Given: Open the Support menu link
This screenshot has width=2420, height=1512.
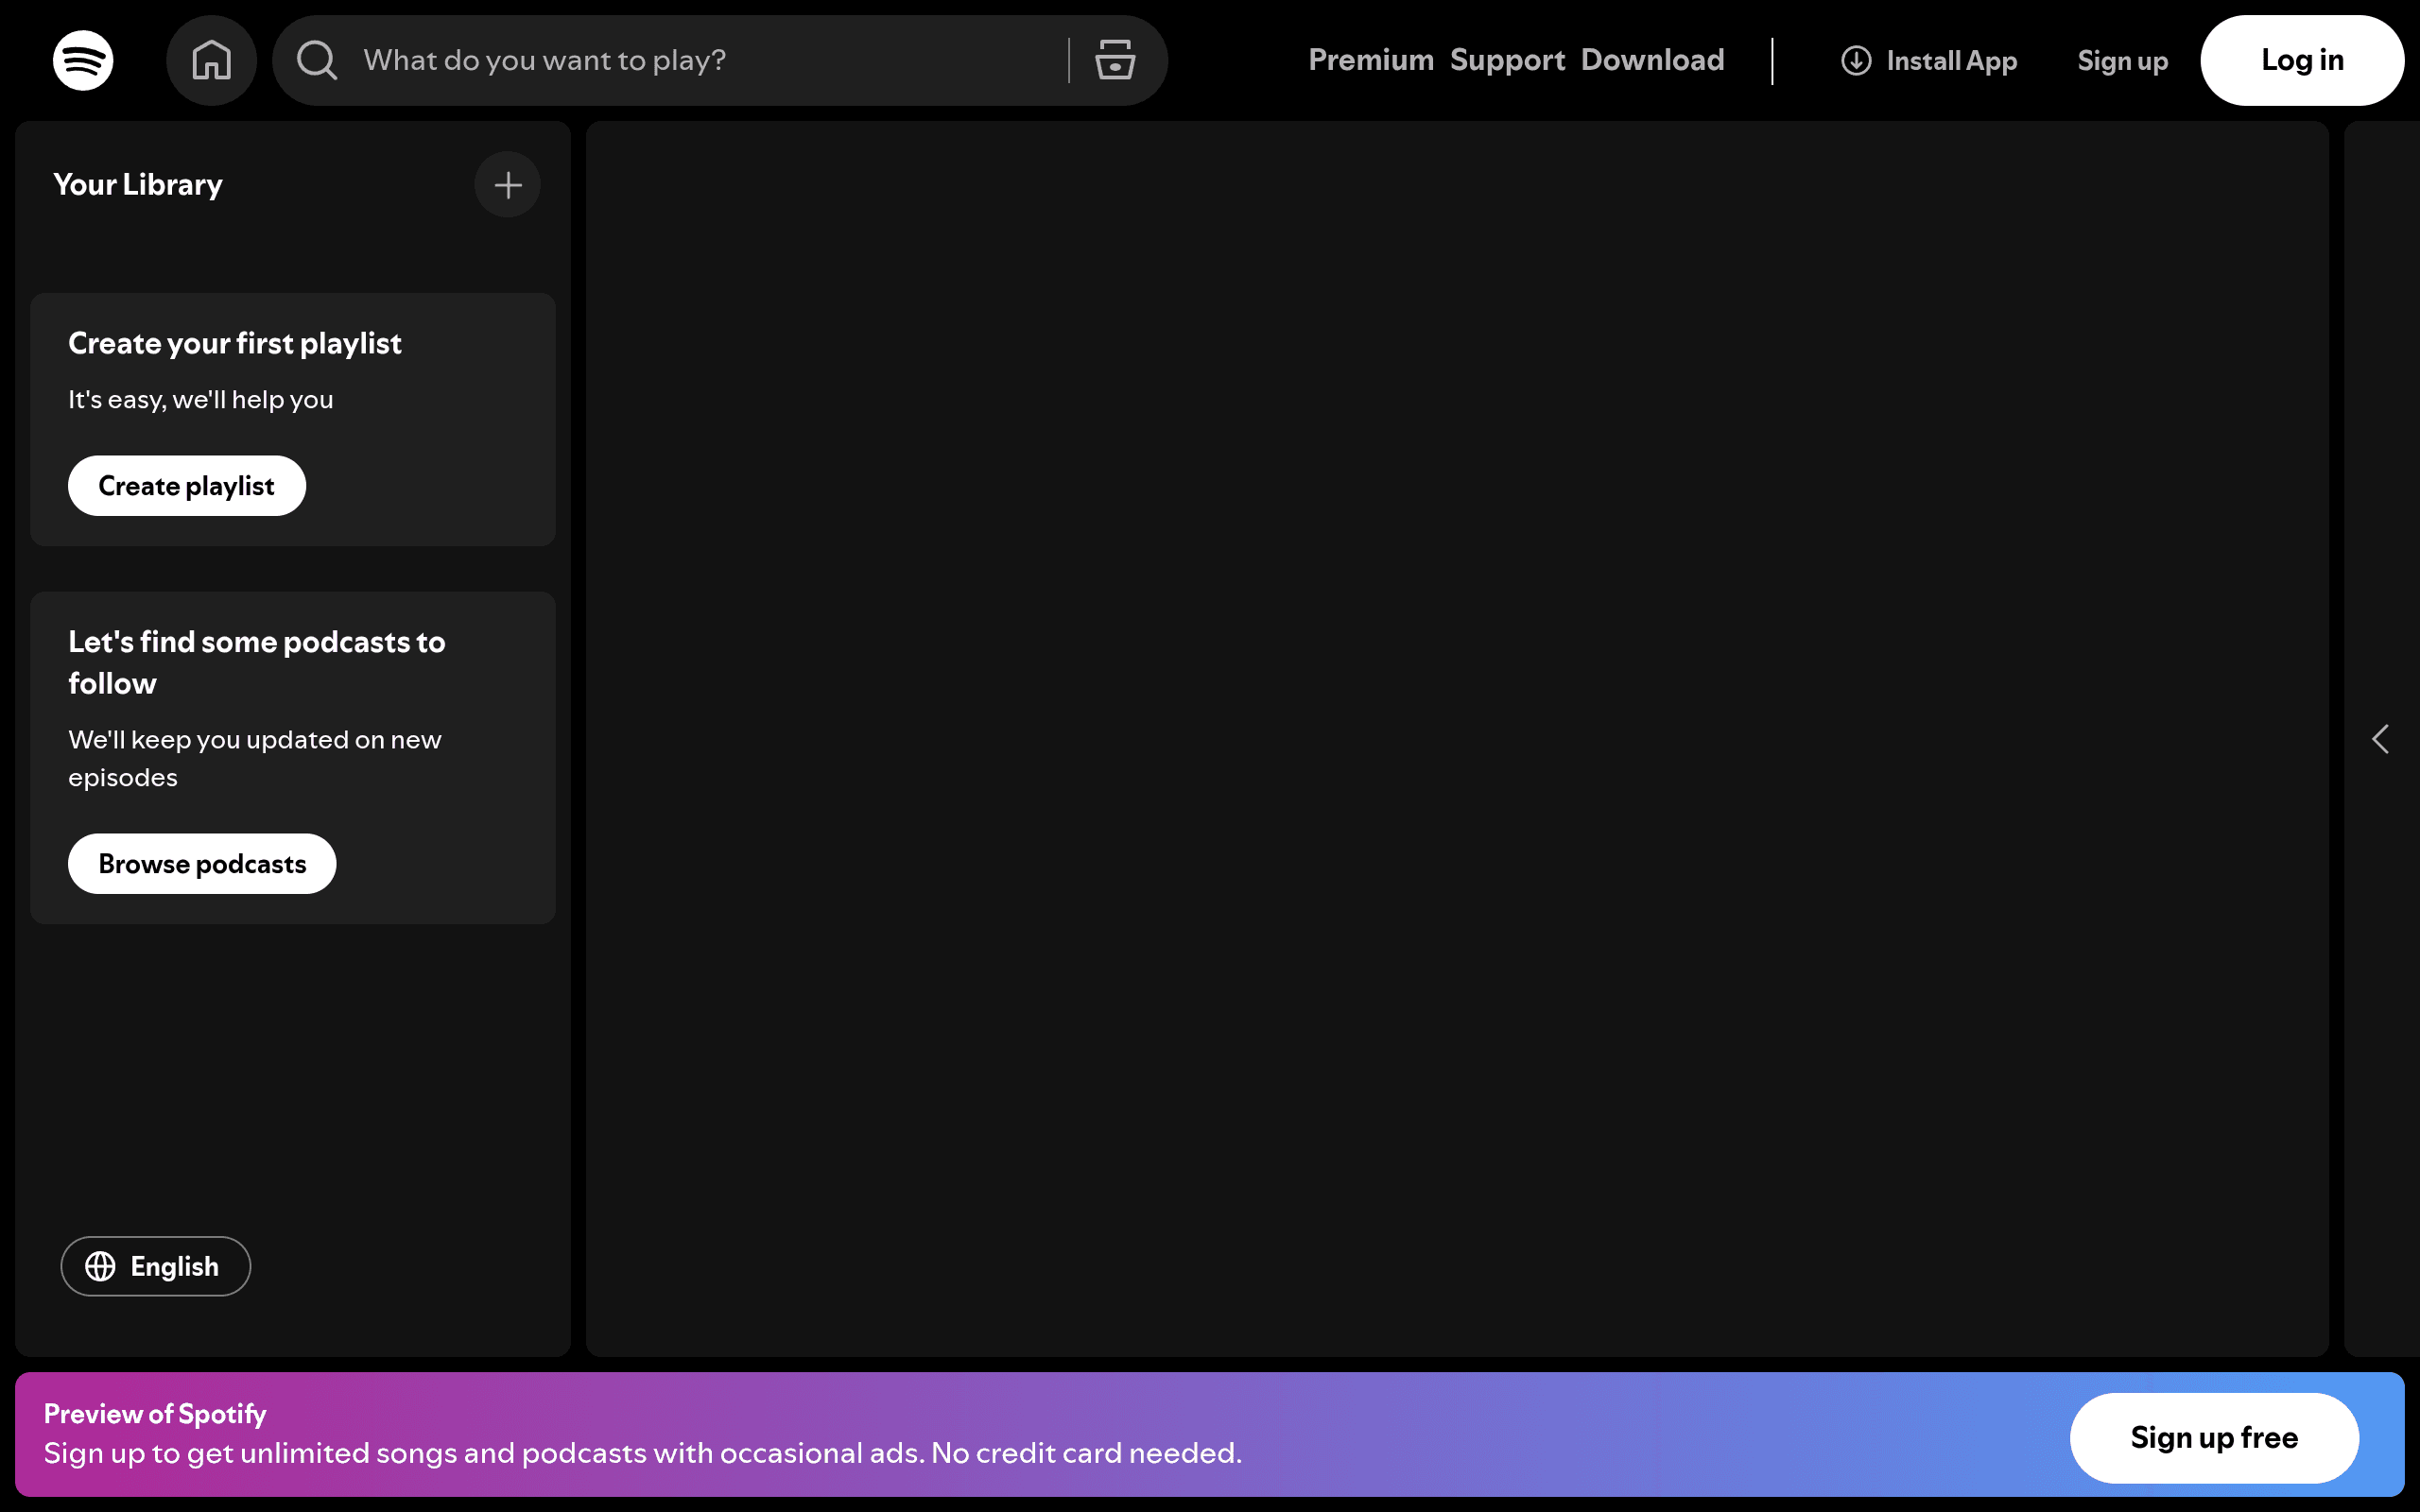Looking at the screenshot, I should (1507, 60).
